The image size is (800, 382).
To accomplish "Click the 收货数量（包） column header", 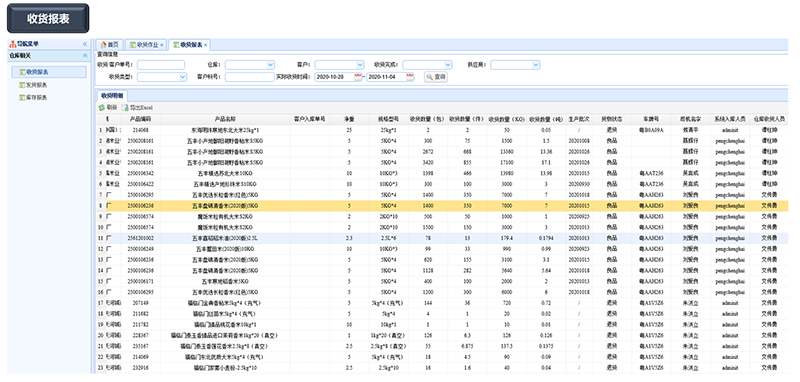I will coord(427,119).
